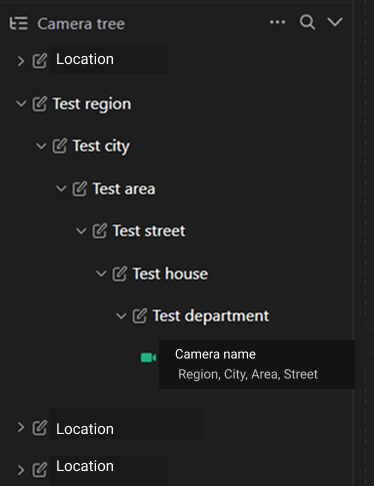Expand the bottom-most Location node

pyautogui.click(x=21, y=470)
